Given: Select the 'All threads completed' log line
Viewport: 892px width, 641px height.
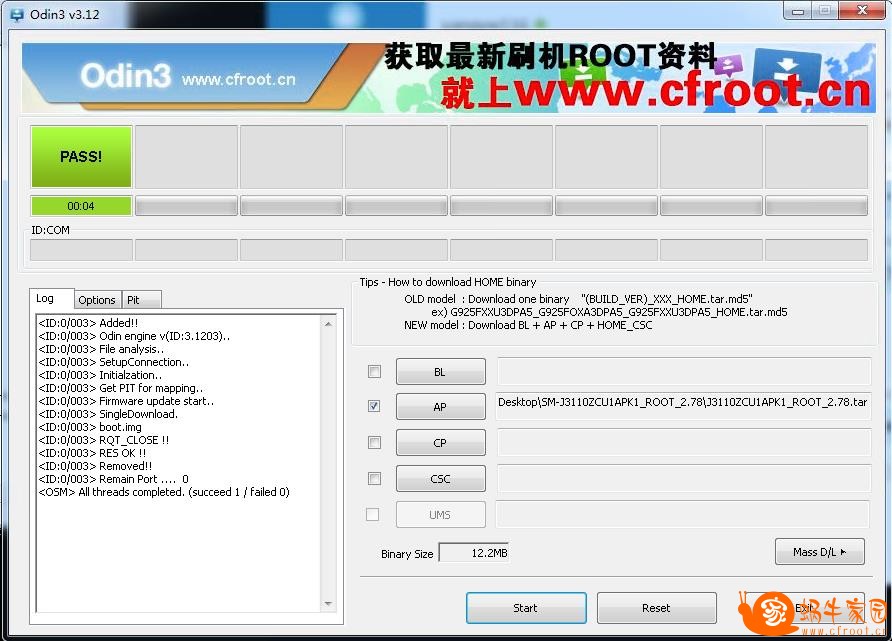Looking at the screenshot, I should click(x=164, y=492).
